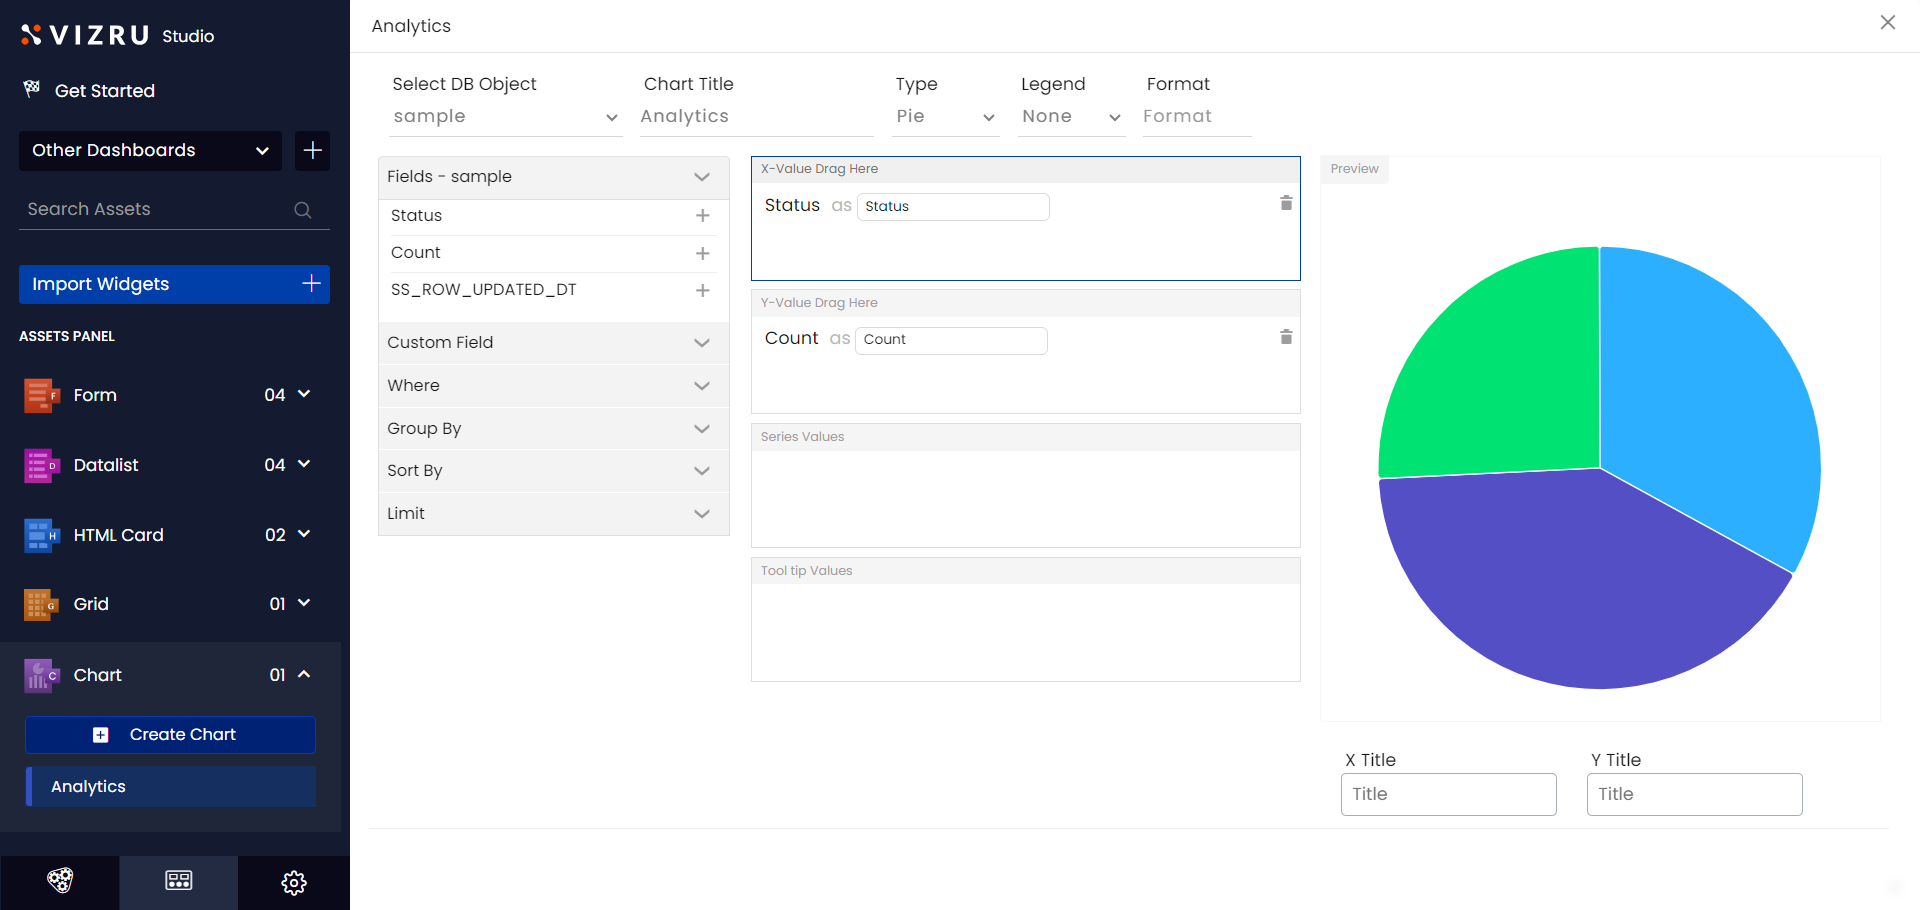Click the Create Chart button
Viewport: 1920px width, 910px height.
(x=170, y=735)
